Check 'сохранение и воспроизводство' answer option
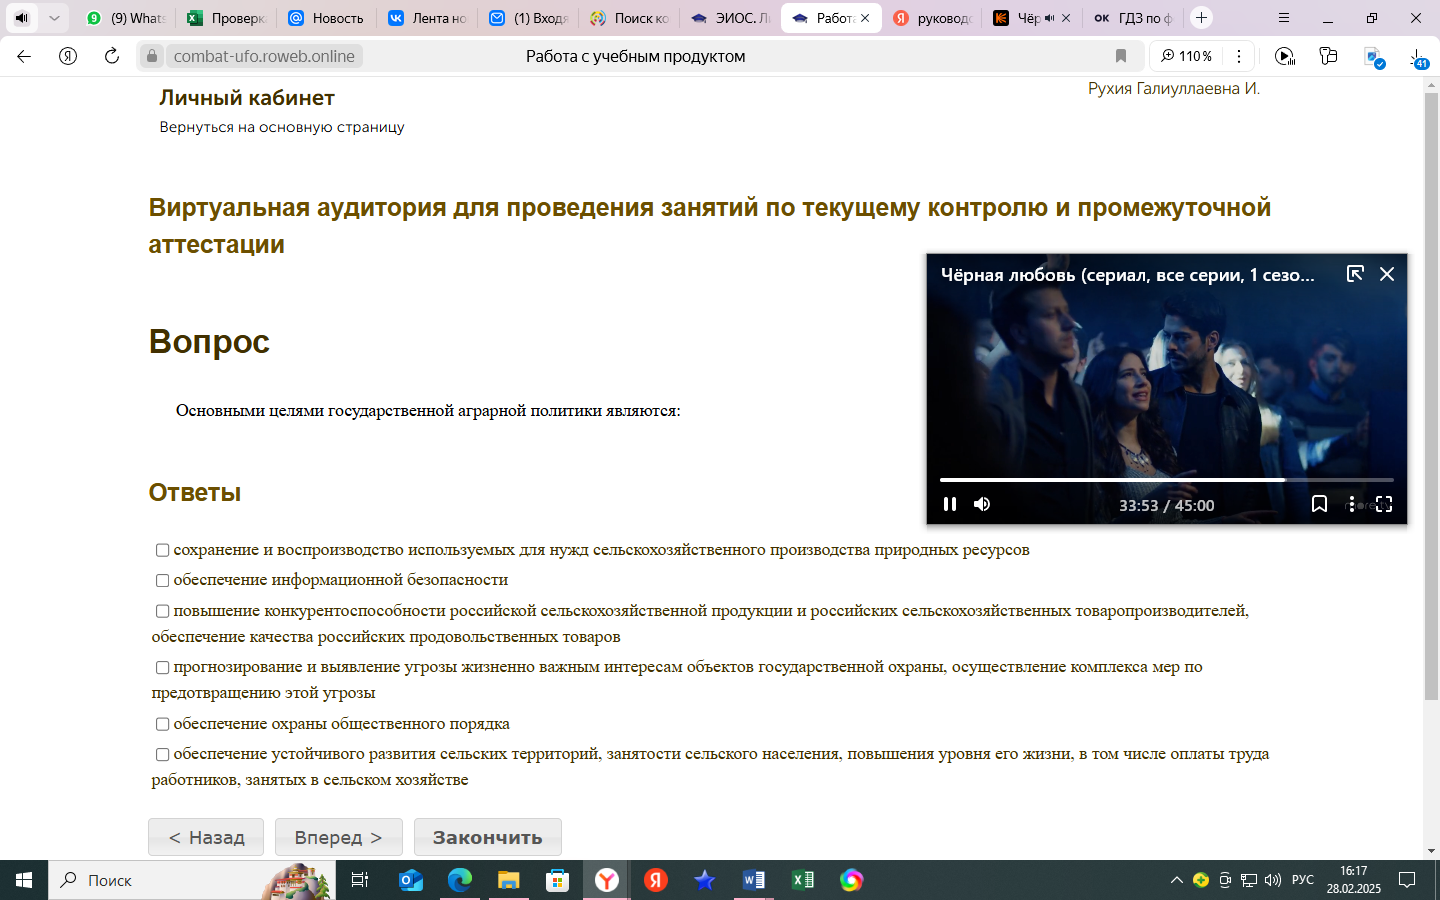 click(162, 550)
